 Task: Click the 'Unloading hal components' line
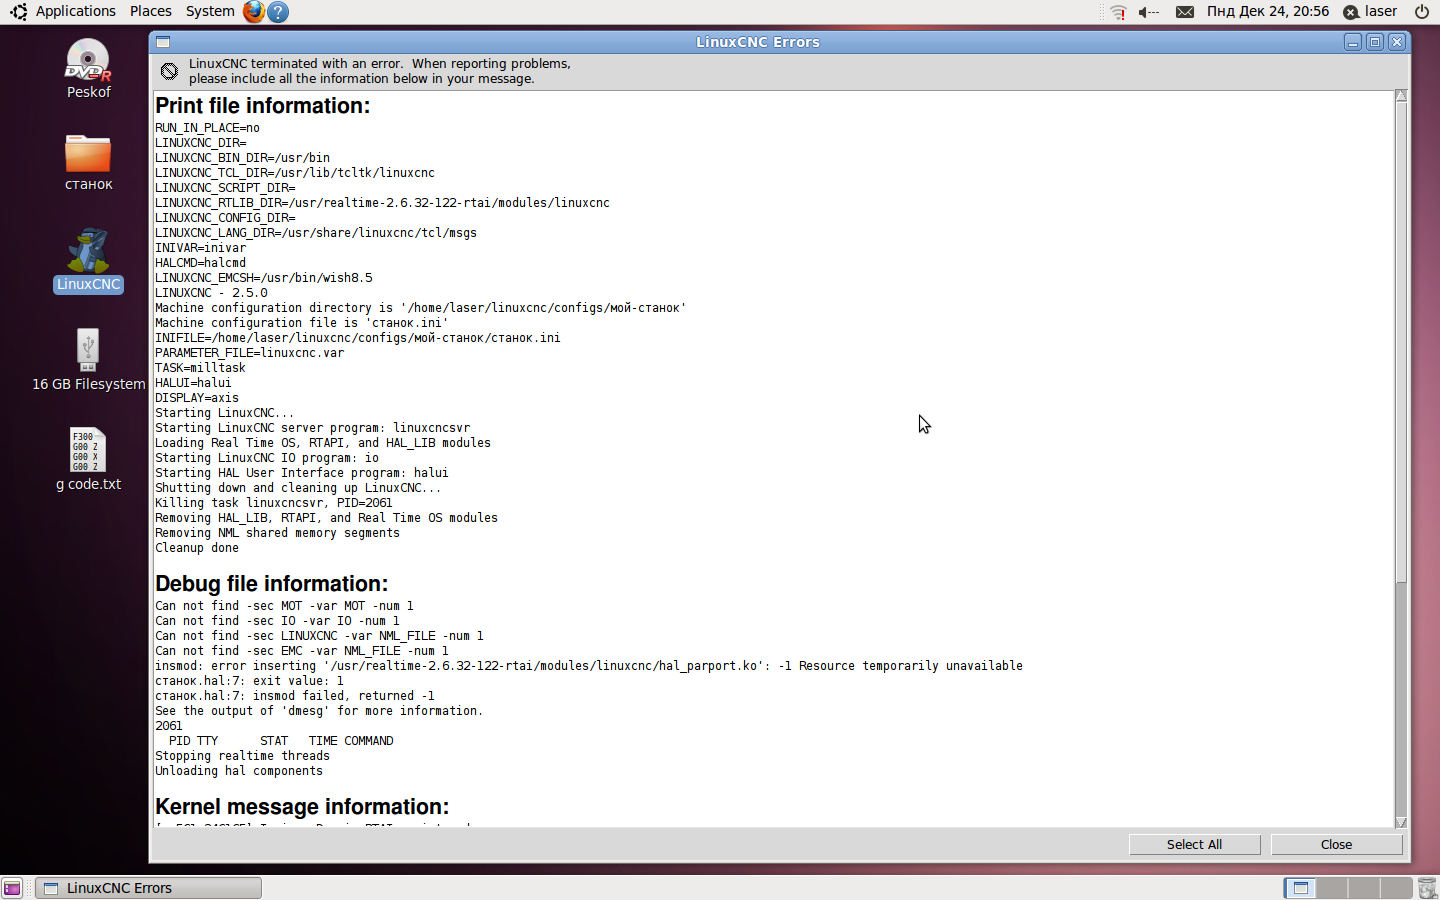[239, 771]
